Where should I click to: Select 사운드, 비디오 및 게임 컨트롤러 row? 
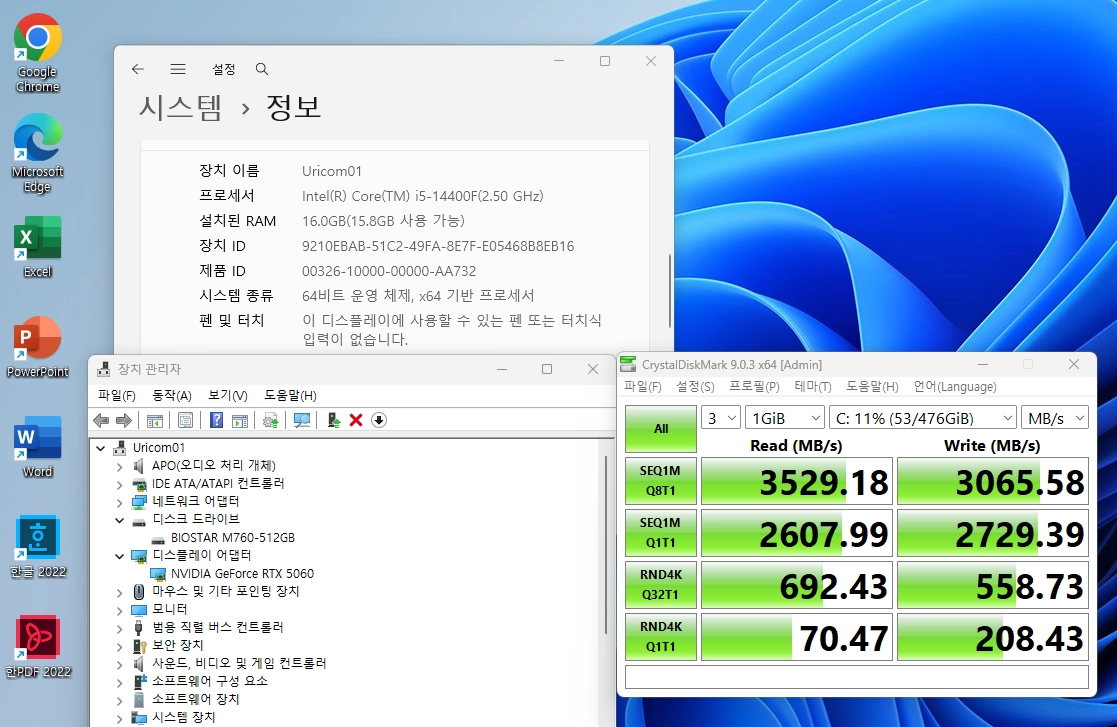pos(239,664)
